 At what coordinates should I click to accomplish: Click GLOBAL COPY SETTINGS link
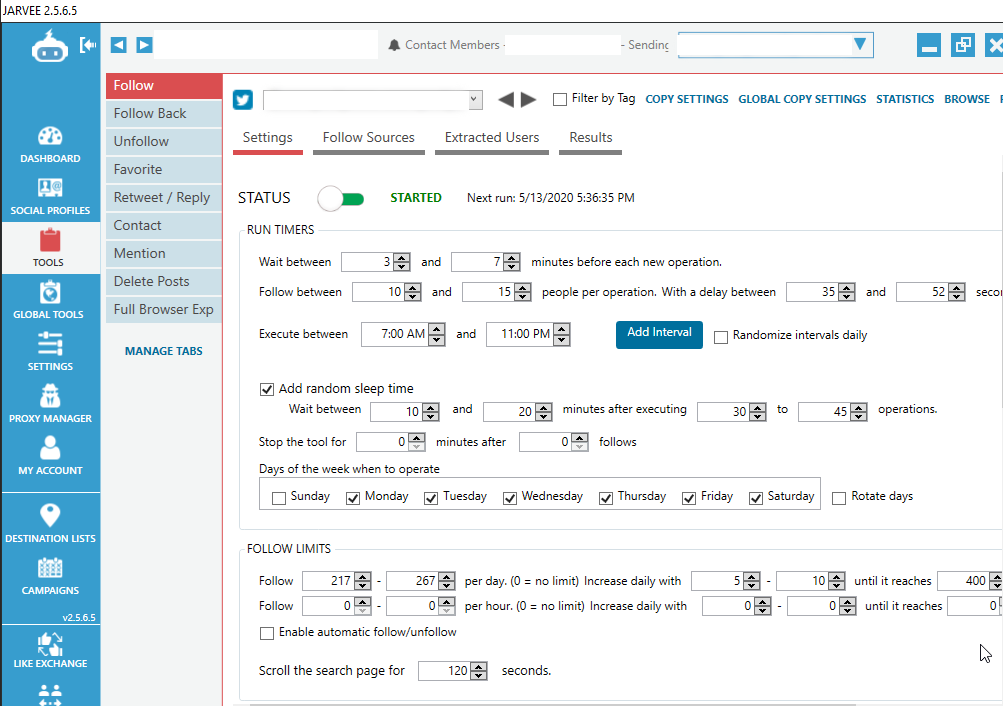[x=802, y=99]
